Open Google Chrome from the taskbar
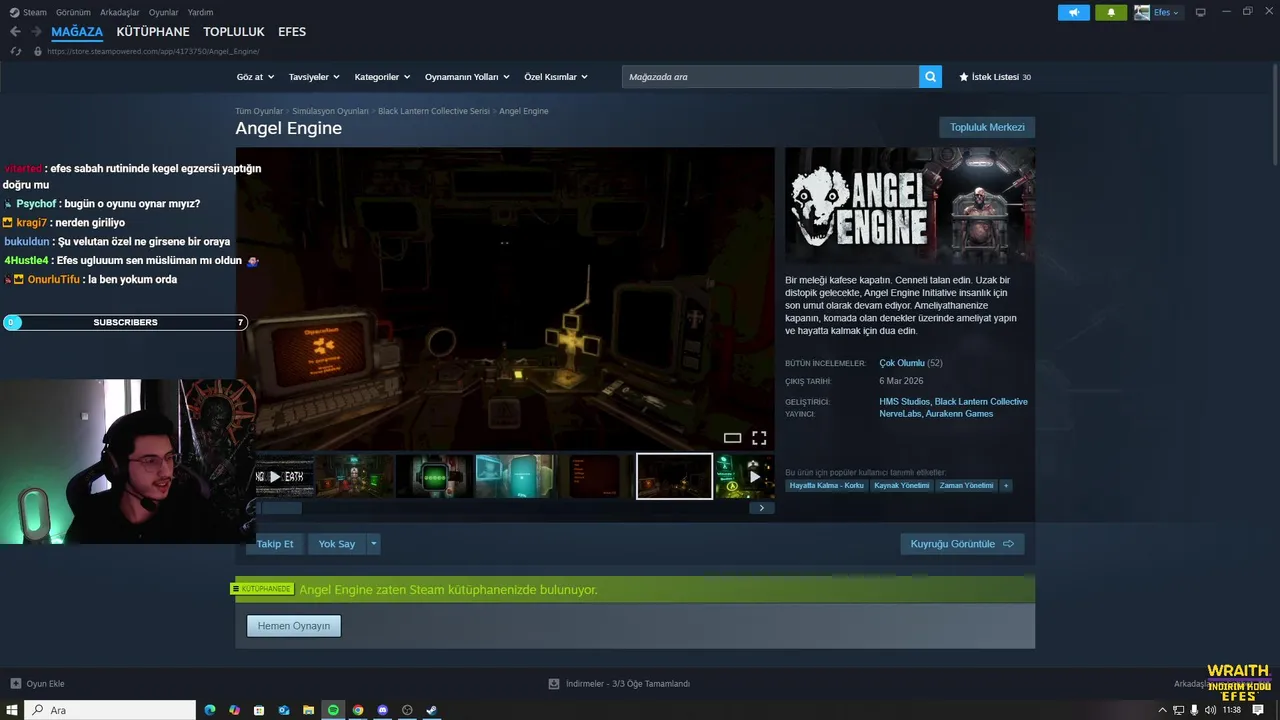Viewport: 1280px width, 720px height. tap(358, 710)
